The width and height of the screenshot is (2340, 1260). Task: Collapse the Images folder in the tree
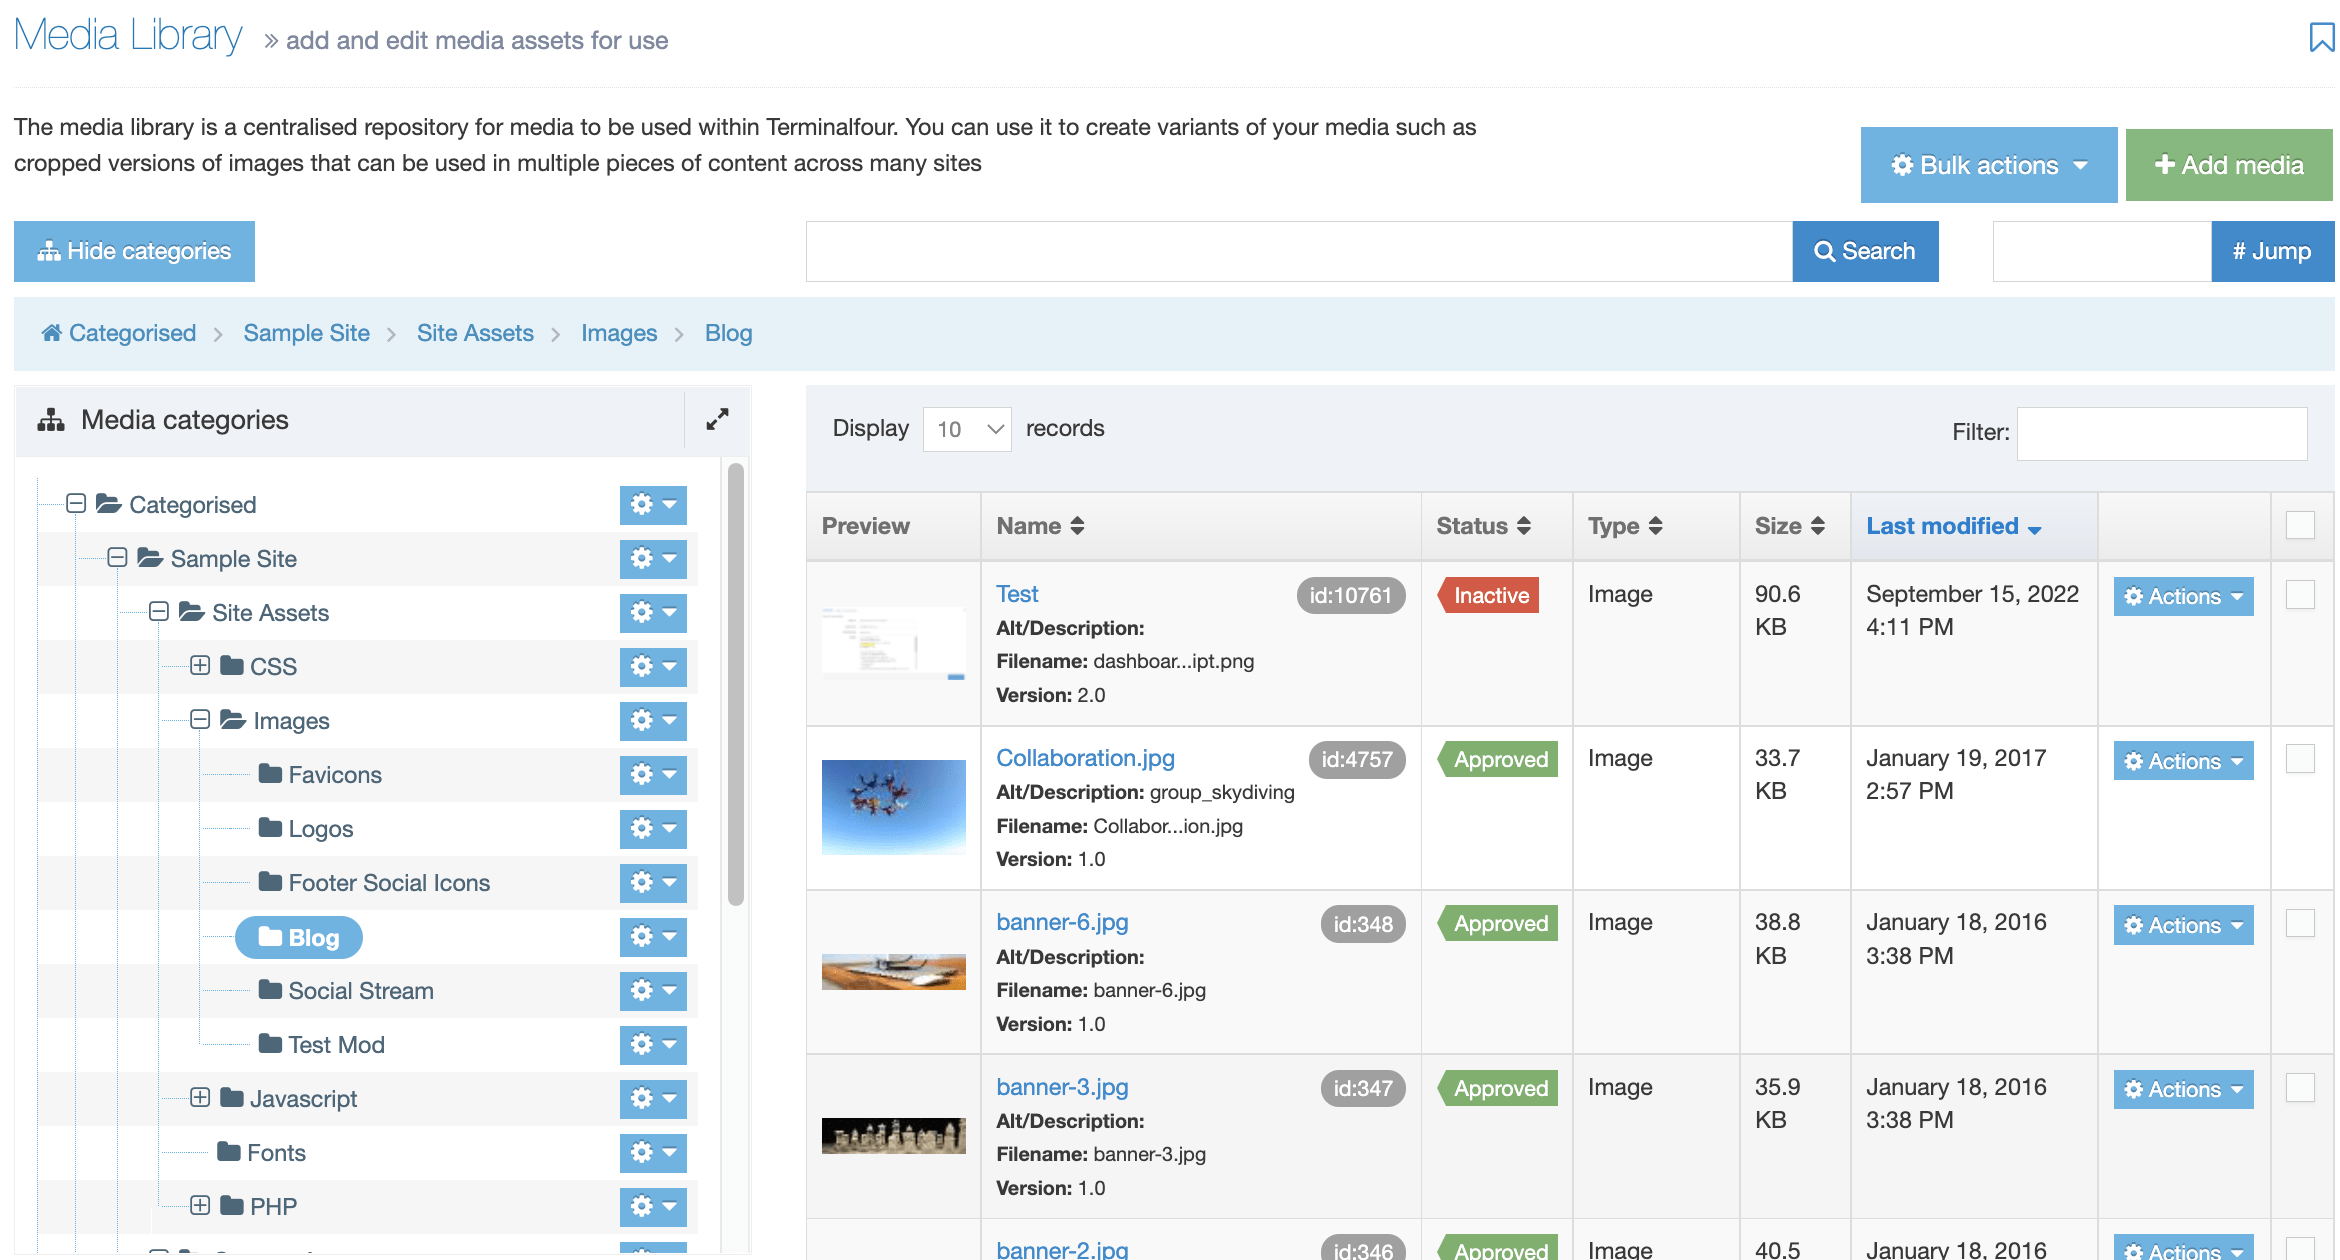point(200,720)
